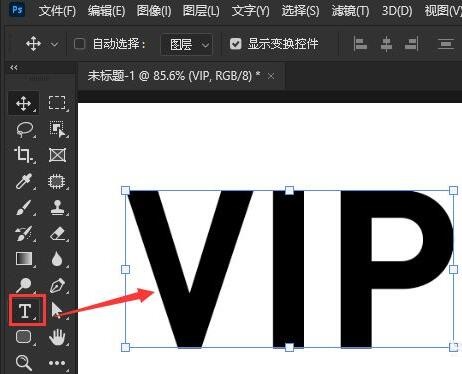462x374 pixels.
Task: Uncheck the 显示变换控件 checkbox
Action: coord(236,44)
